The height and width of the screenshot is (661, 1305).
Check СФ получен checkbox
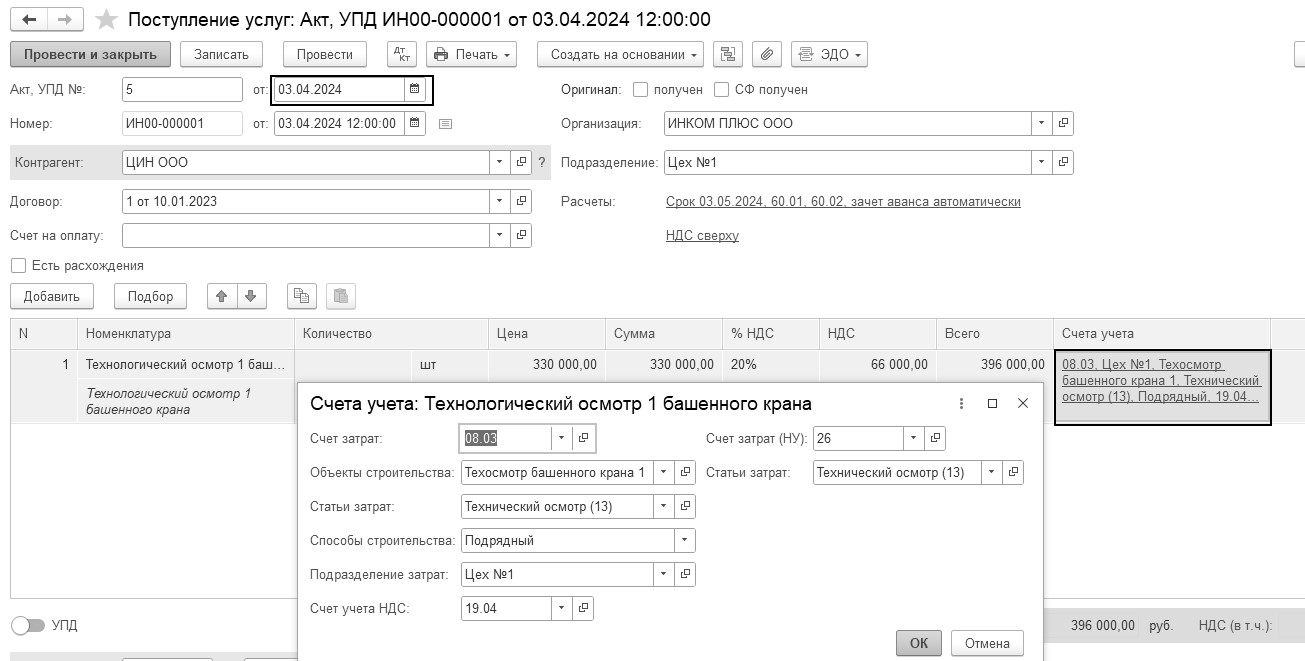coord(722,89)
